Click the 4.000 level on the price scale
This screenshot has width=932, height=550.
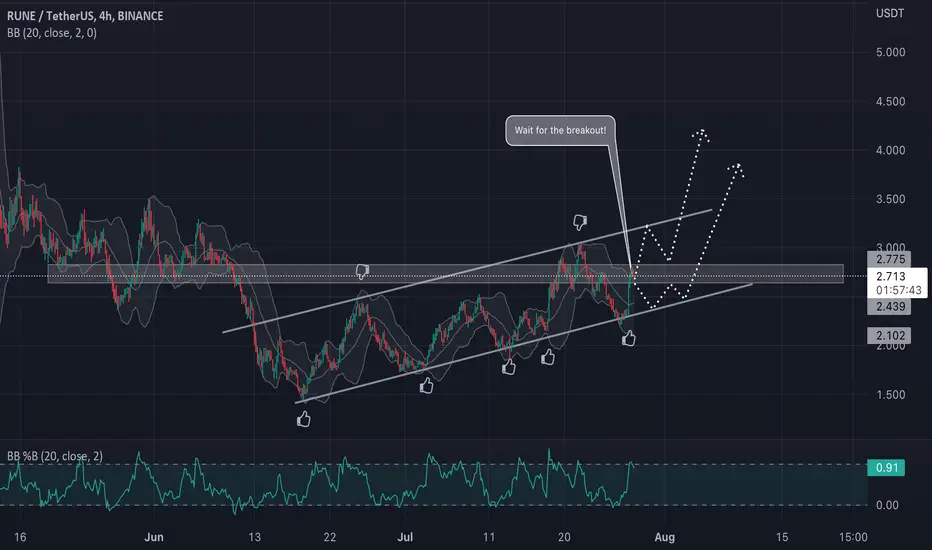pos(890,150)
